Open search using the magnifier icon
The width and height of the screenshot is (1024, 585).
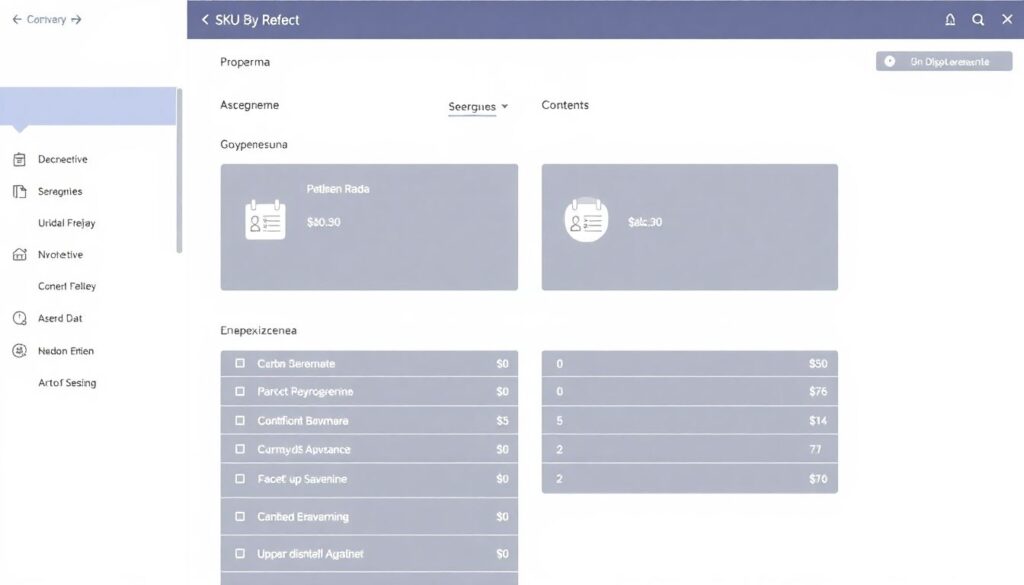[x=978, y=19]
